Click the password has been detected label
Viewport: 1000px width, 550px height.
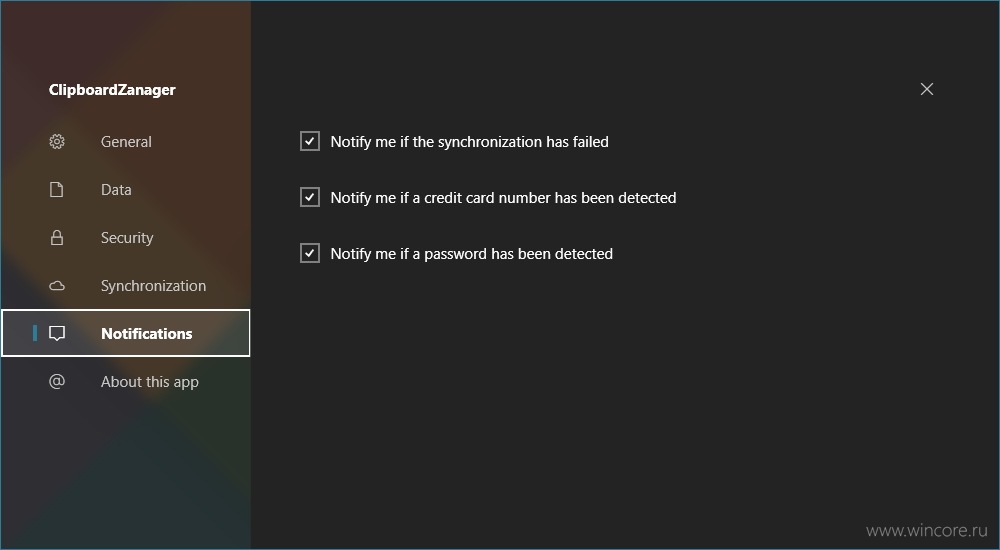click(471, 254)
